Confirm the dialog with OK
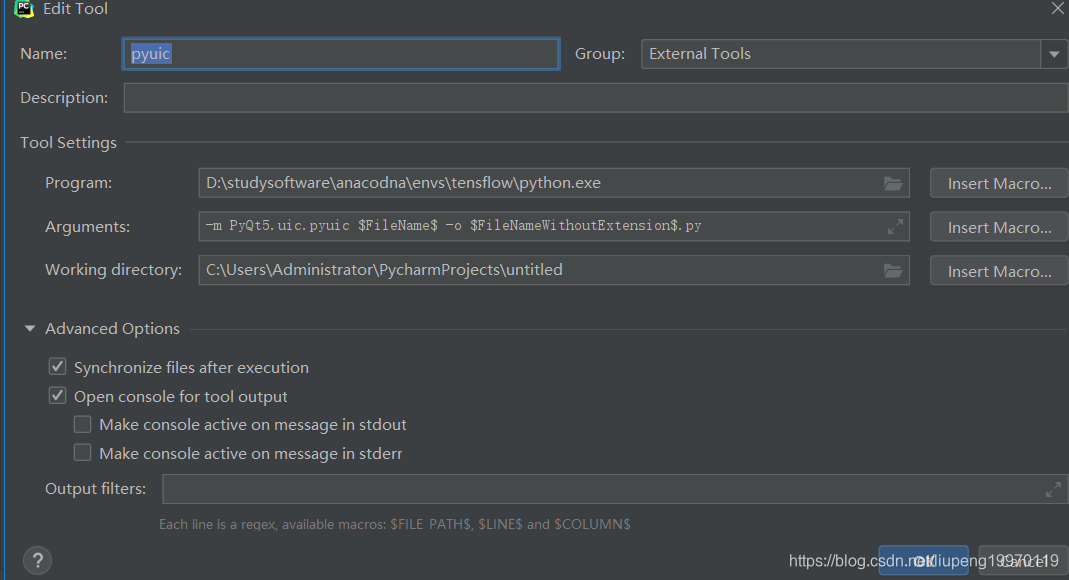1069x580 pixels. coord(923,560)
